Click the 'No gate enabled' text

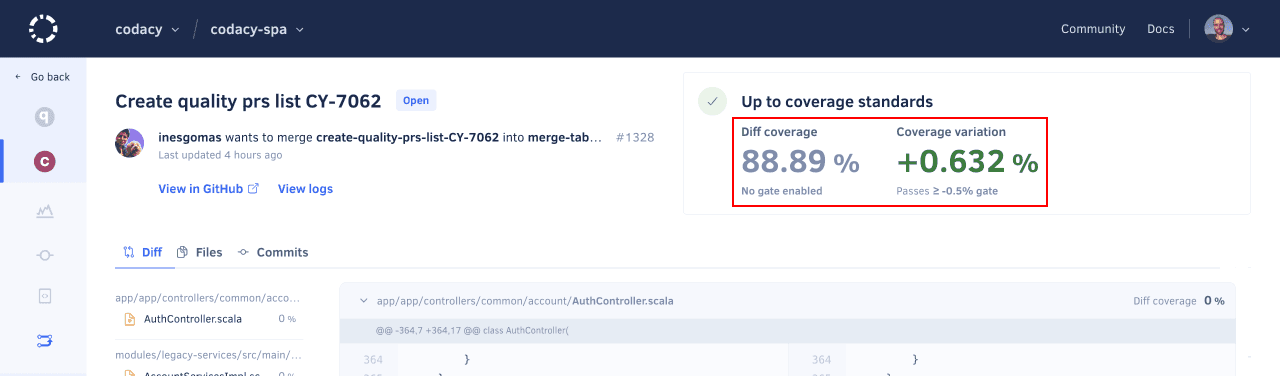(x=782, y=190)
